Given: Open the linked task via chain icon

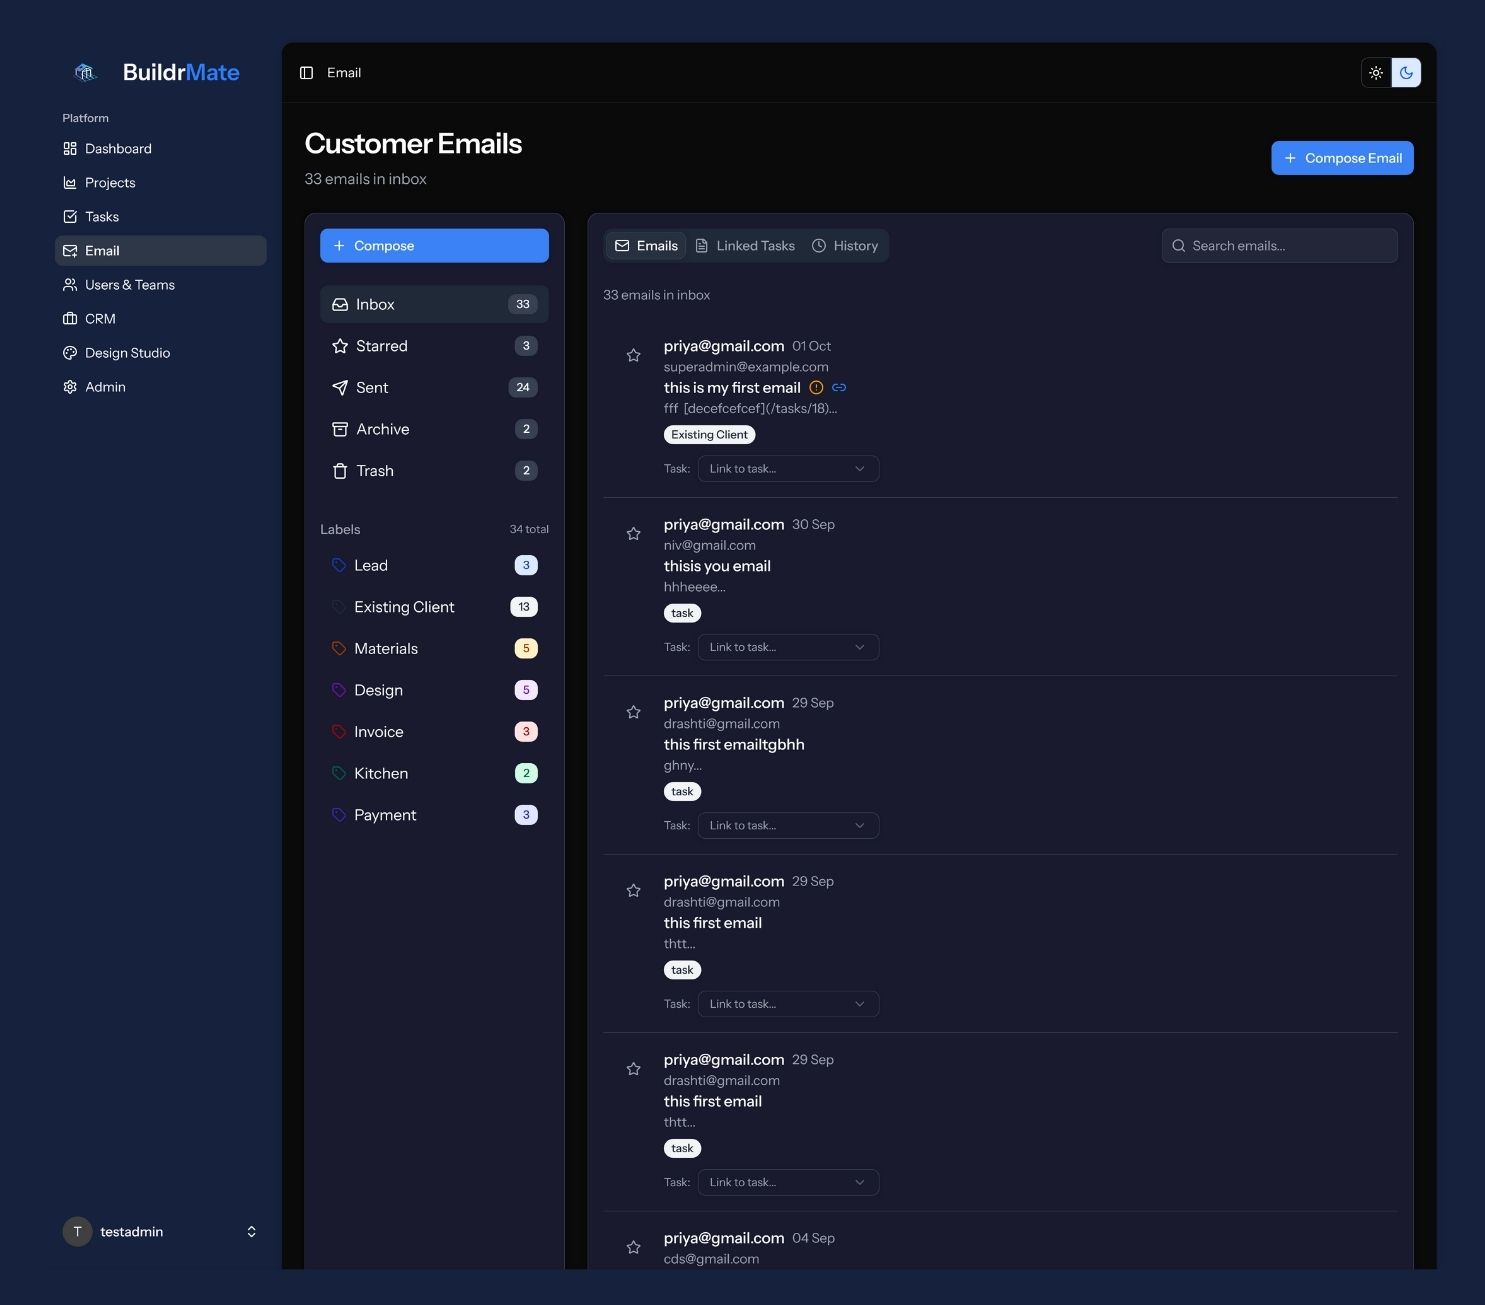Looking at the screenshot, I should point(839,387).
